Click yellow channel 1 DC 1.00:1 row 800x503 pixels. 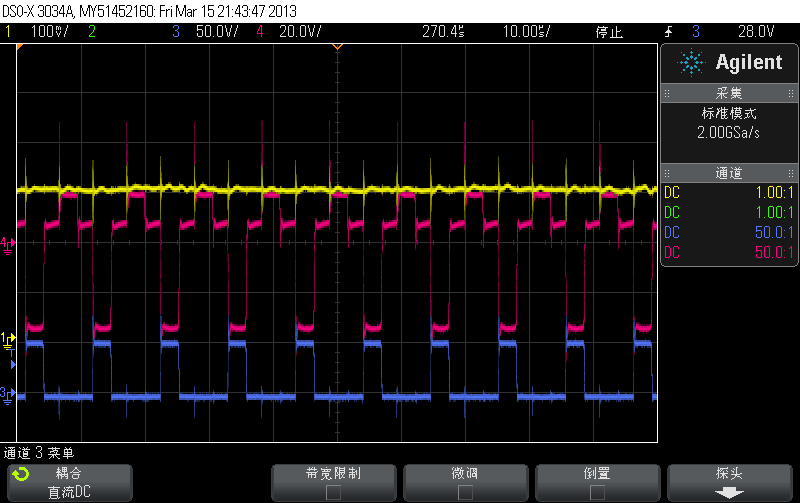pos(729,193)
